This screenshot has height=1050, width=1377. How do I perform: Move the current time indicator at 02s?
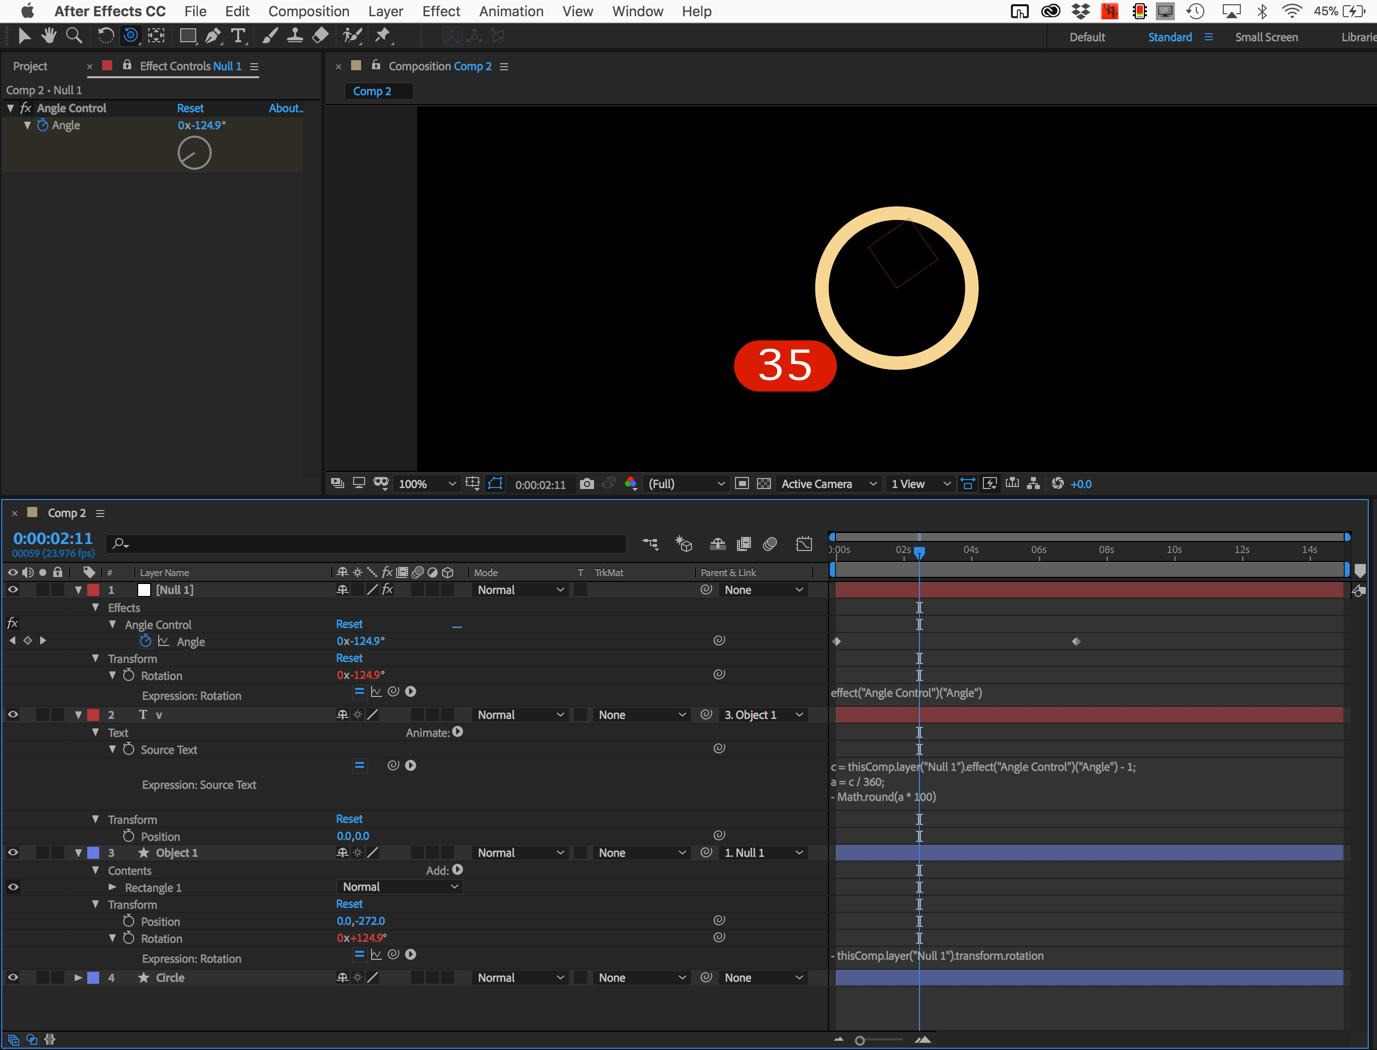click(x=919, y=551)
